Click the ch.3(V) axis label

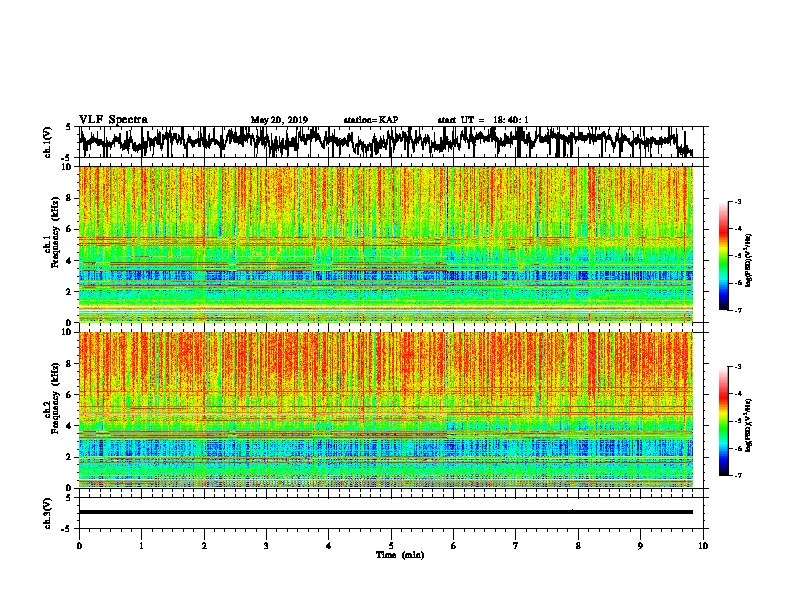point(48,513)
